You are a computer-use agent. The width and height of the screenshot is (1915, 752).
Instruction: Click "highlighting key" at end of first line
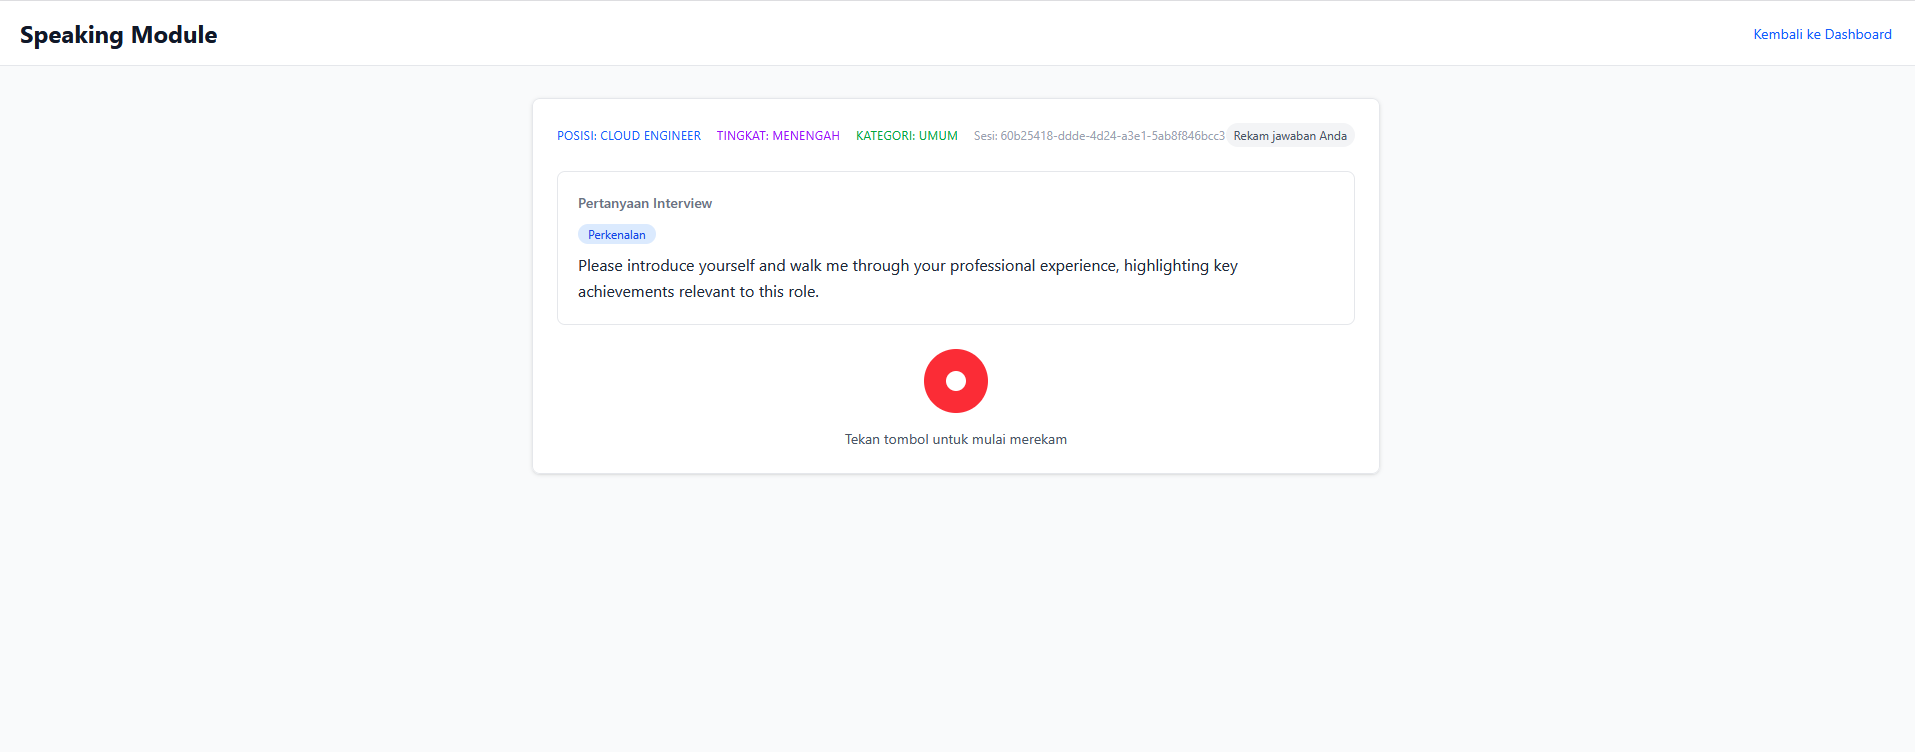1180,266
